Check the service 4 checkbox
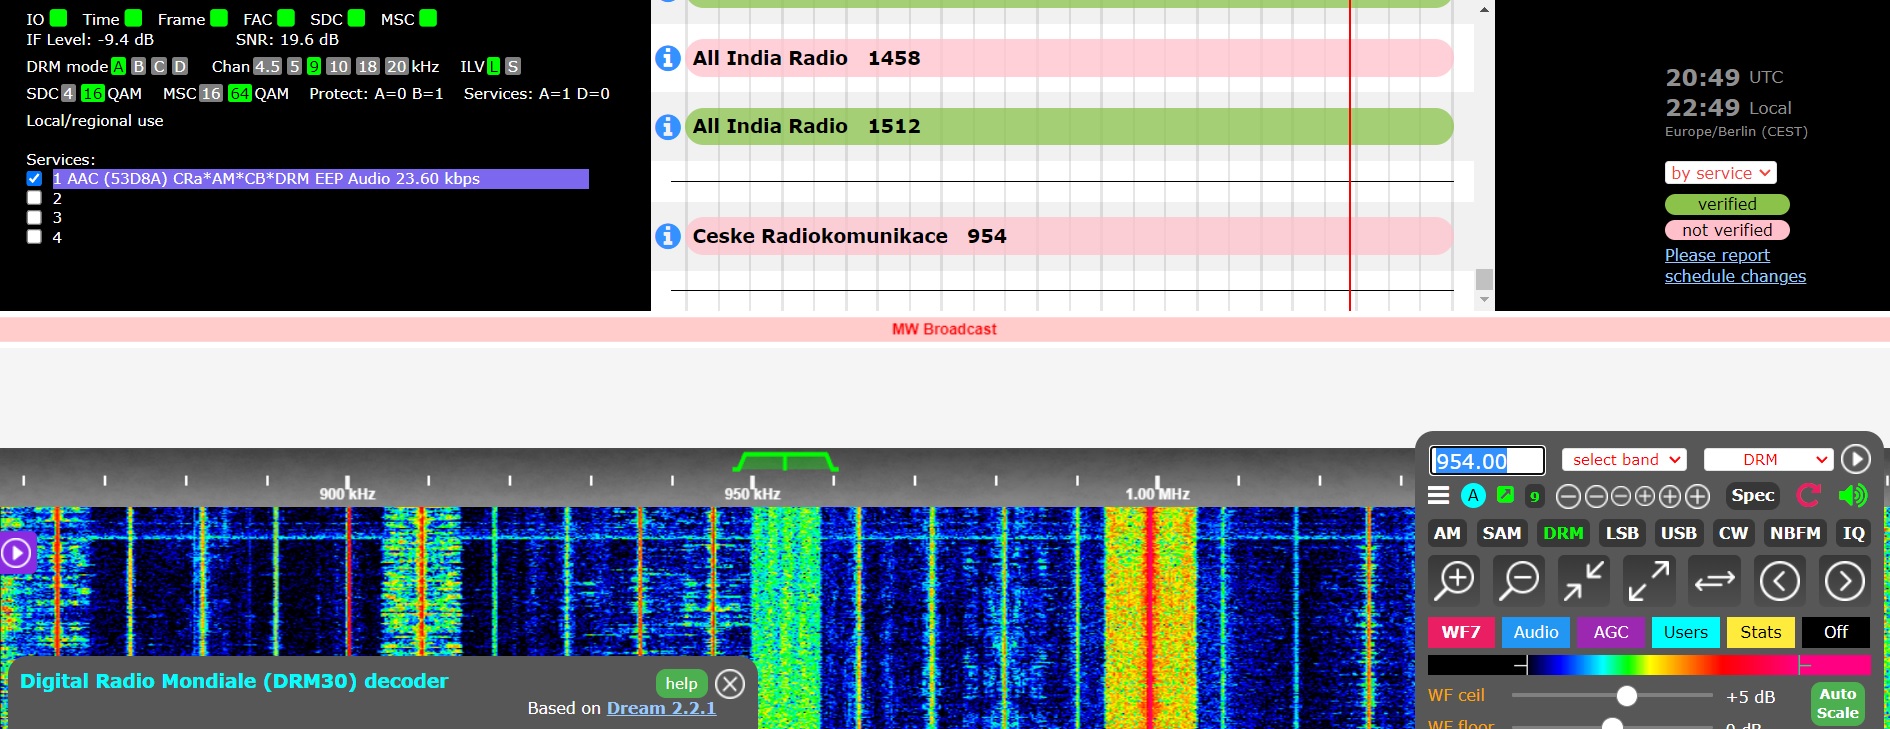Viewport: 1890px width, 729px height. (34, 237)
